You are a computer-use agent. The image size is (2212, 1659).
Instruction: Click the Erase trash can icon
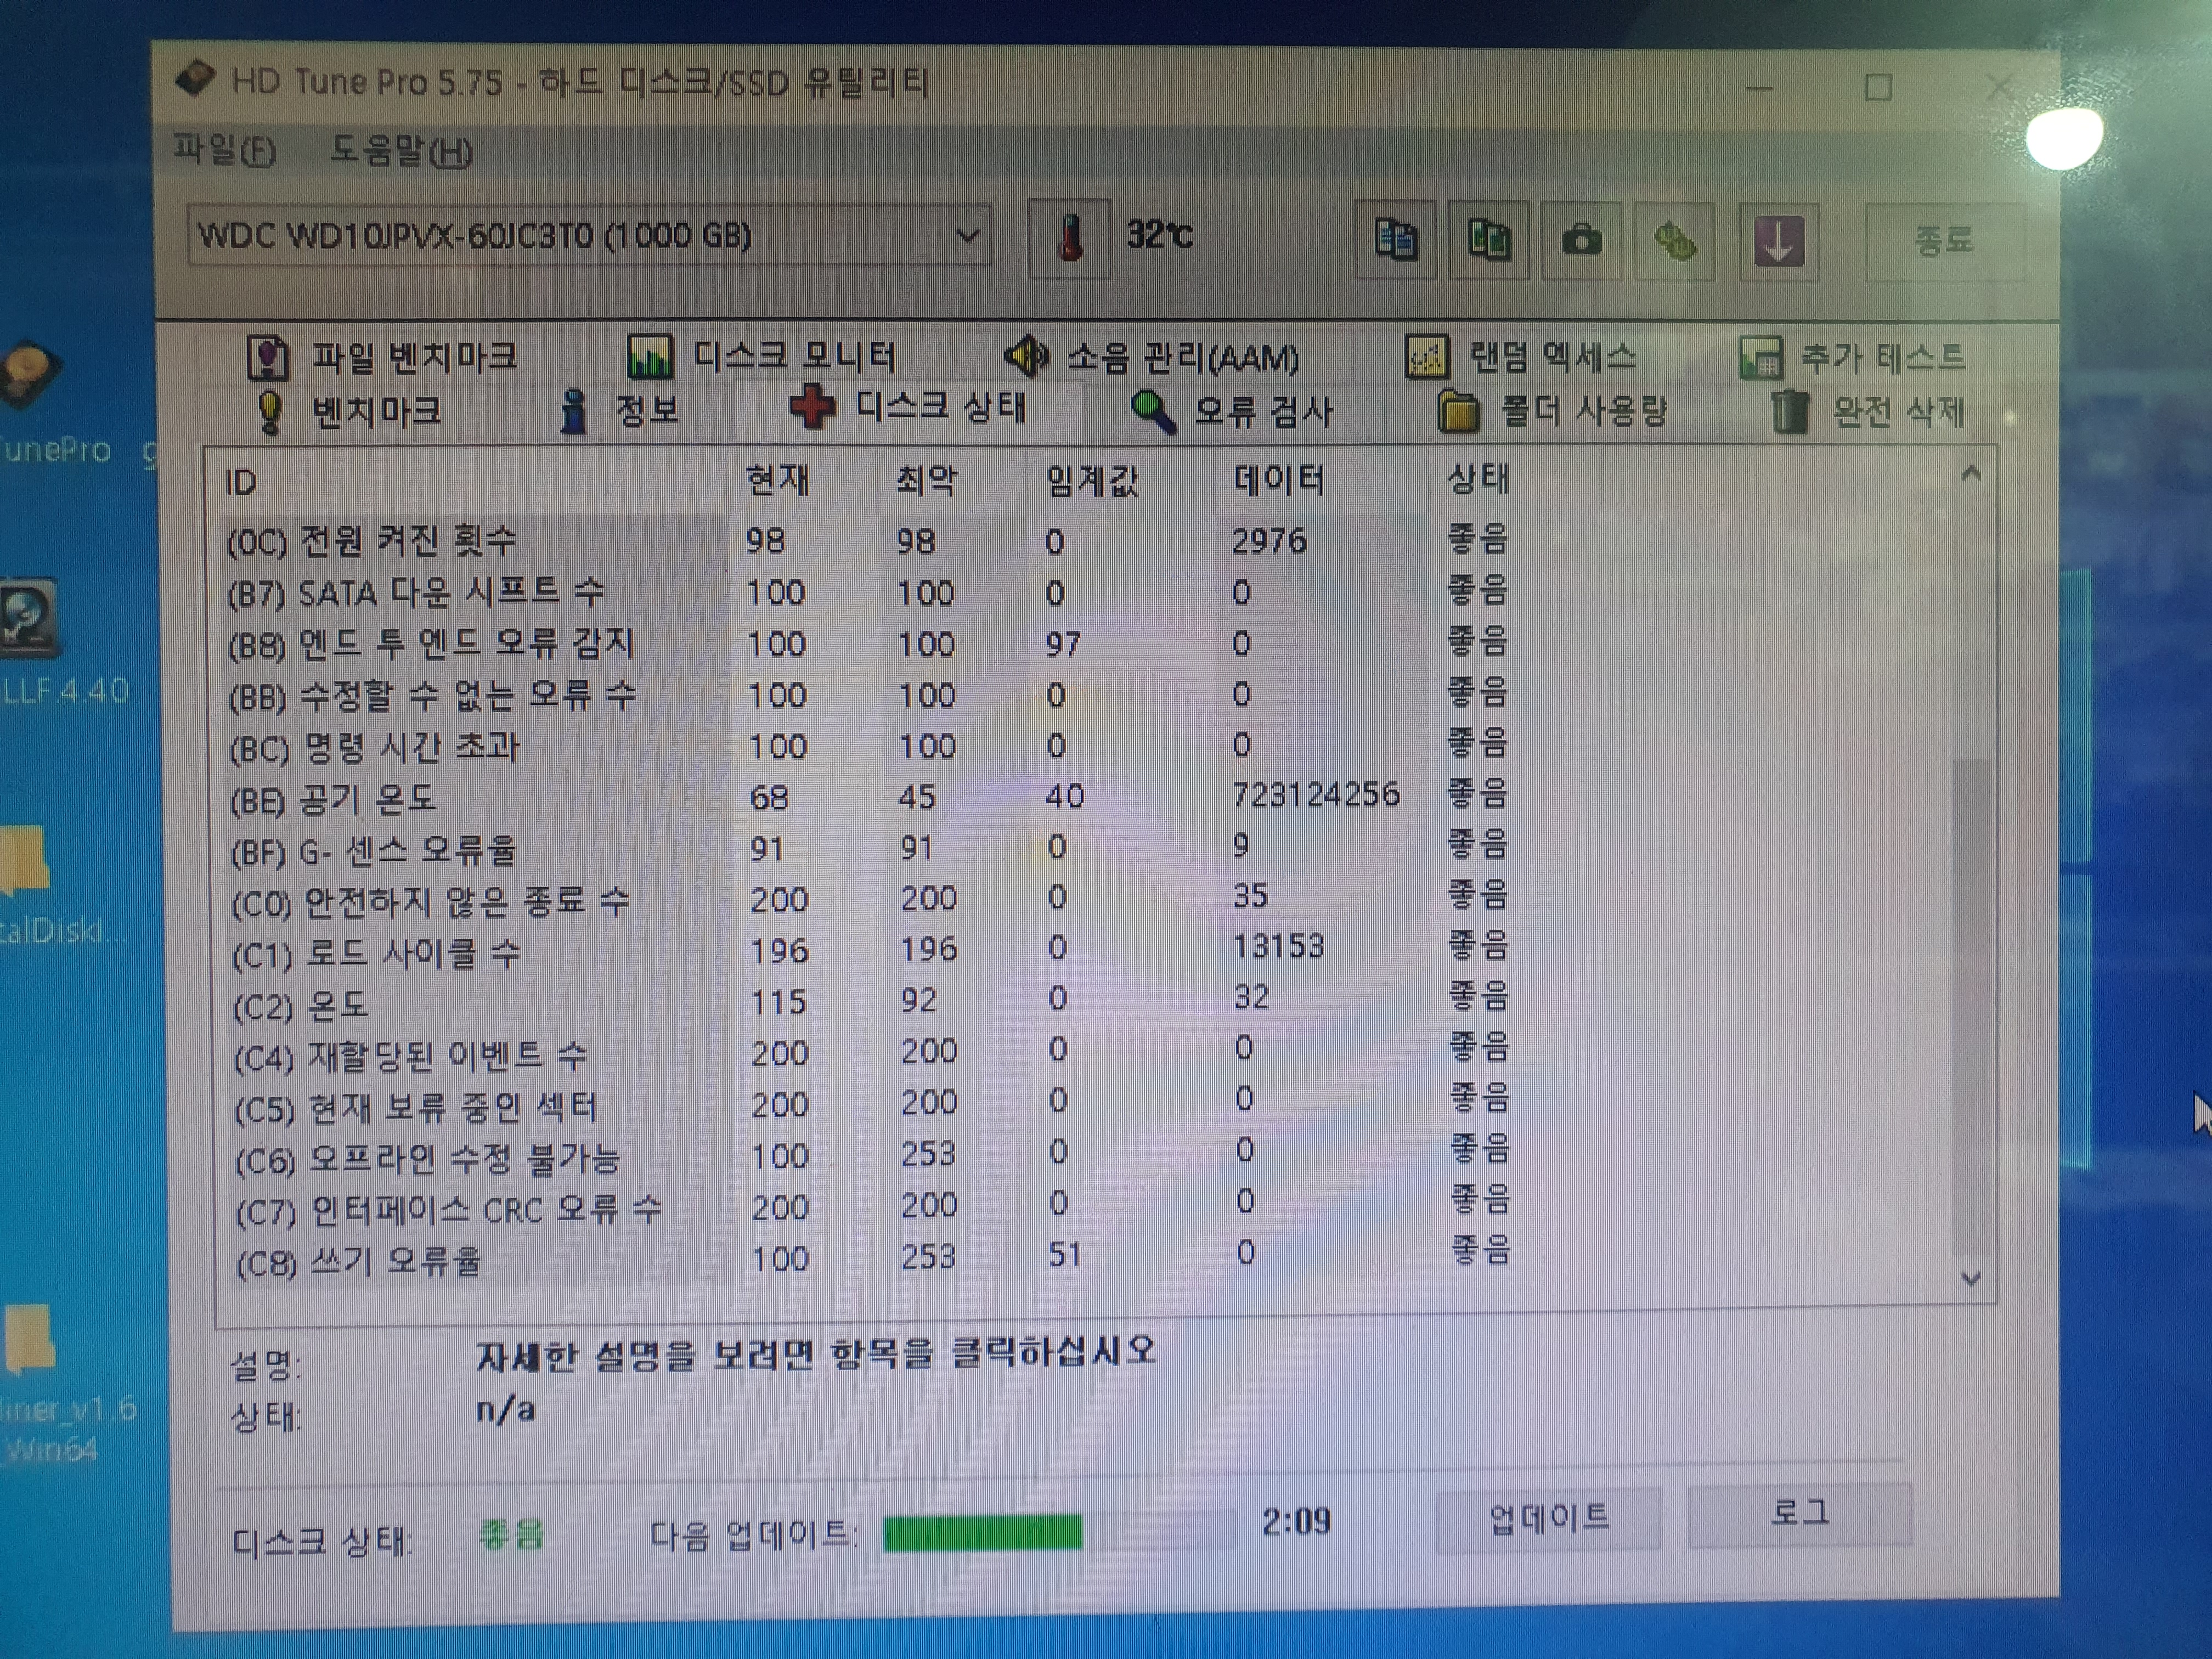(1790, 412)
